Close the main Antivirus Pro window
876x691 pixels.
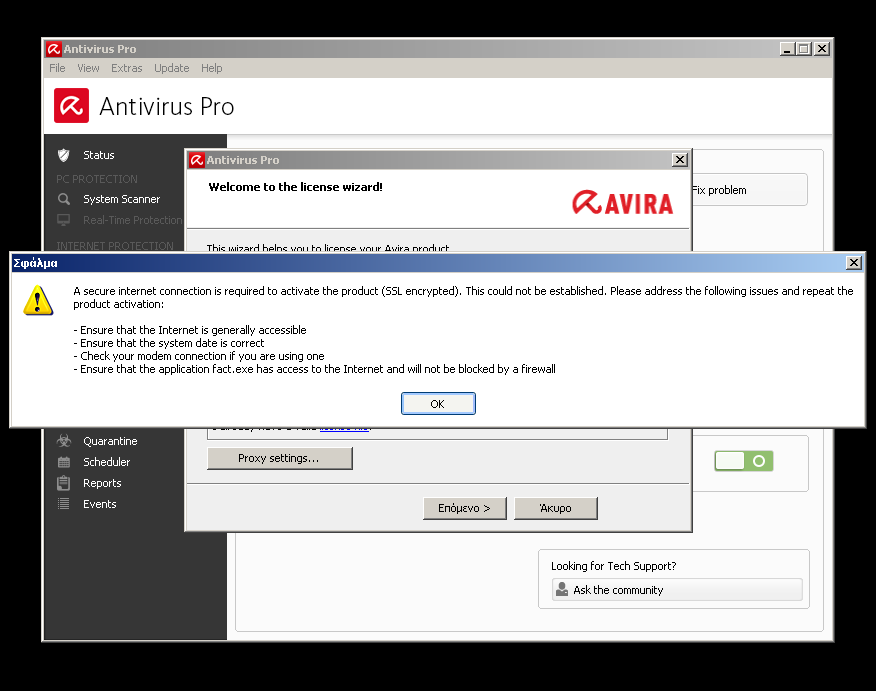[x=821, y=49]
